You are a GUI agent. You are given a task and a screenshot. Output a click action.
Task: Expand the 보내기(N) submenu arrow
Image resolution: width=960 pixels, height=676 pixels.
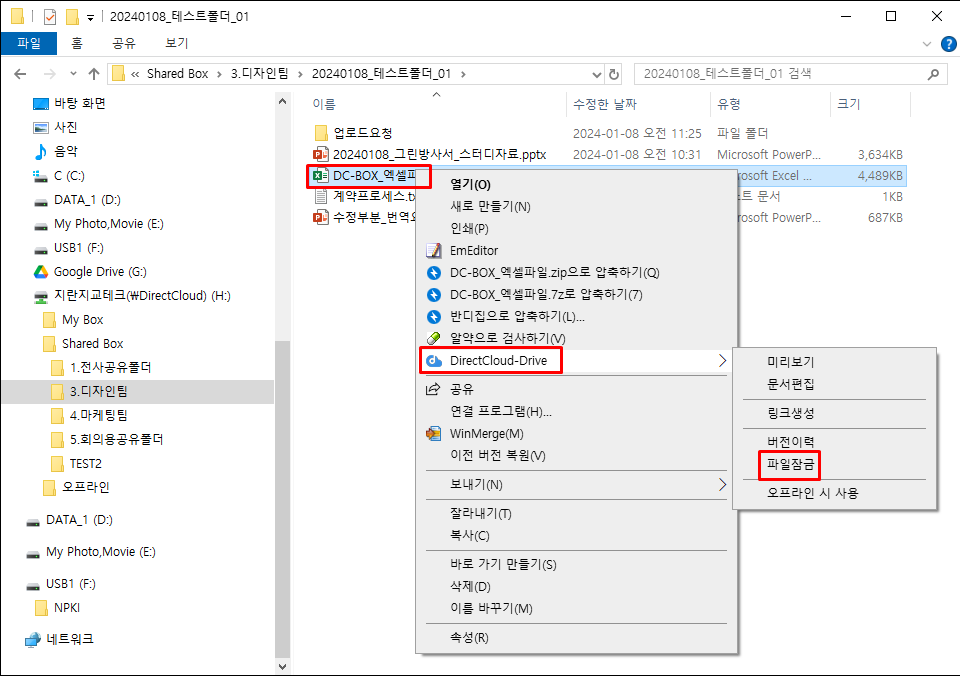pyautogui.click(x=722, y=485)
